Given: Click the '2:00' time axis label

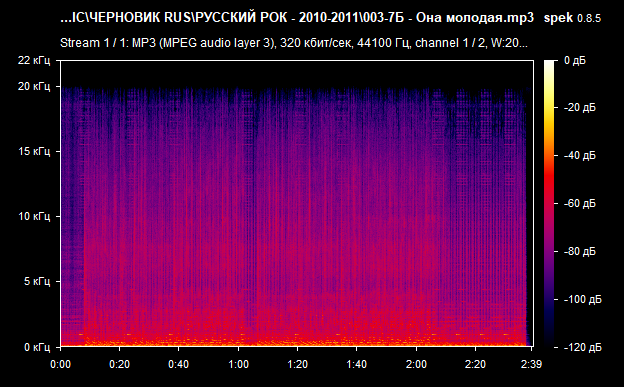Looking at the screenshot, I should pos(416,364).
